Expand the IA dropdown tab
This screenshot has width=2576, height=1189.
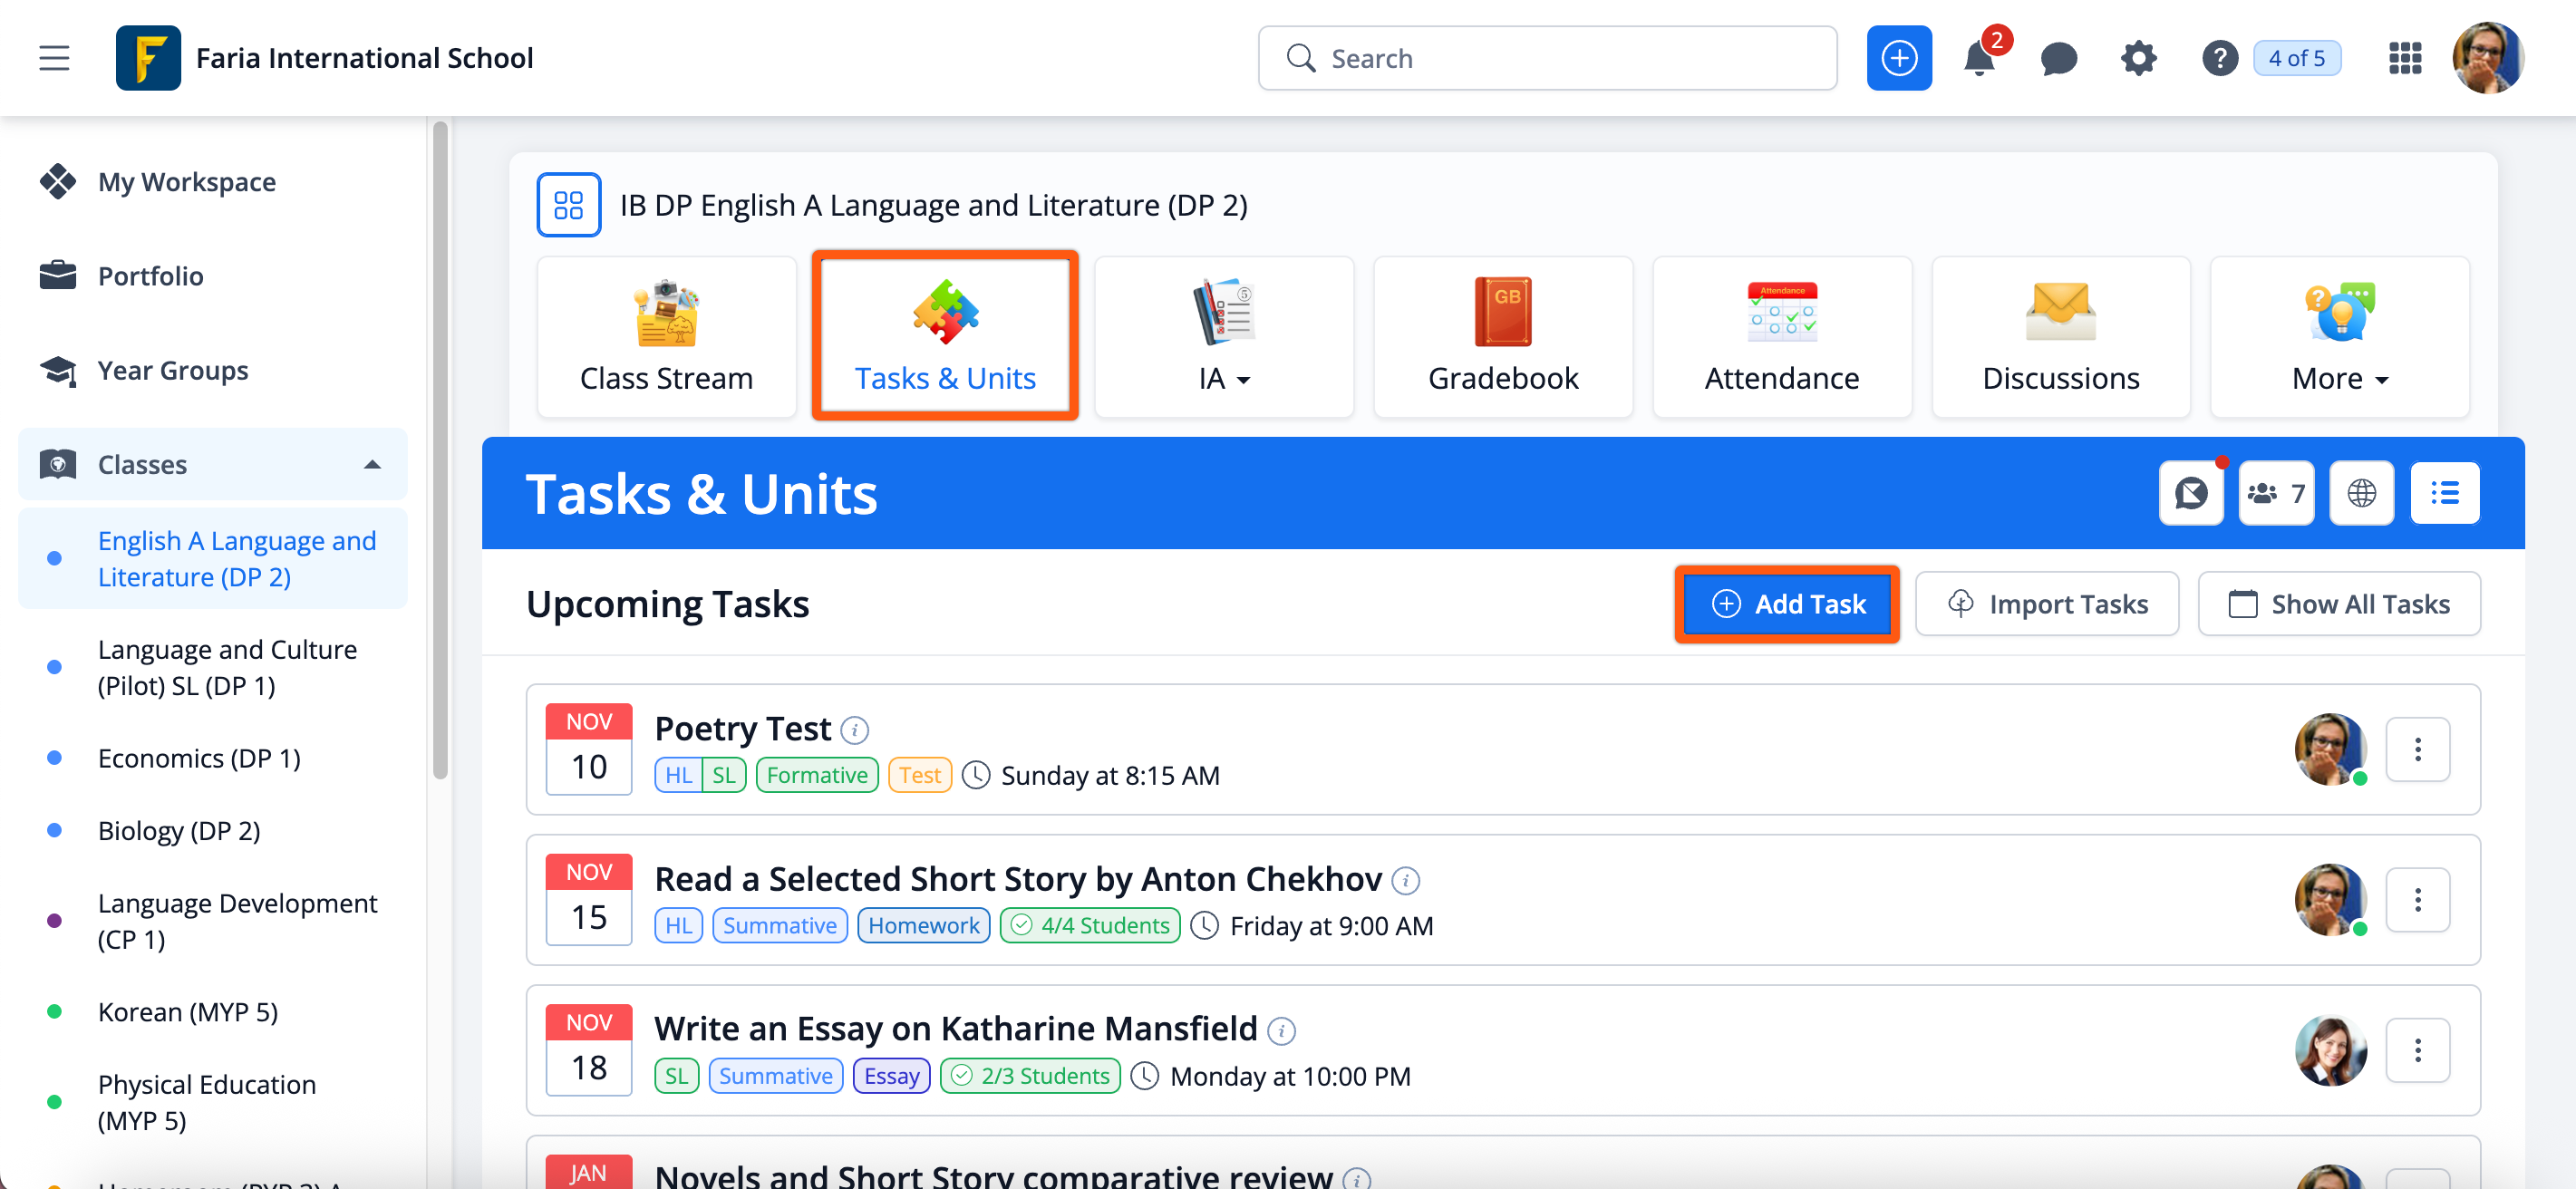(x=1223, y=338)
